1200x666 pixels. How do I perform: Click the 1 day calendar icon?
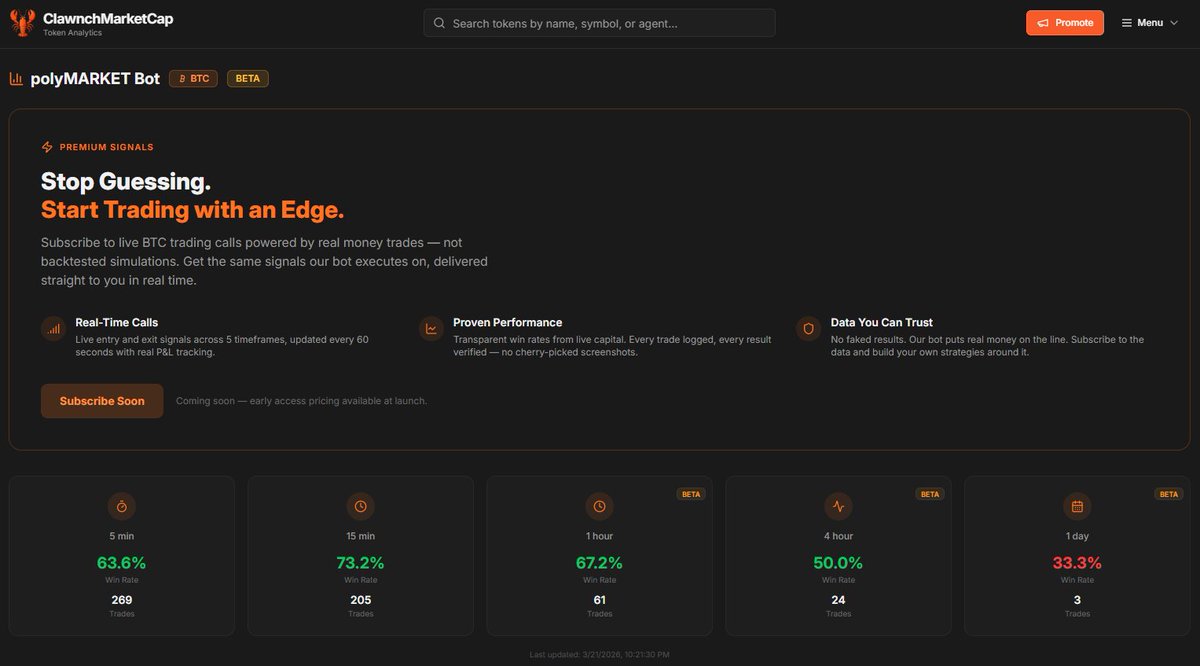click(x=1077, y=506)
